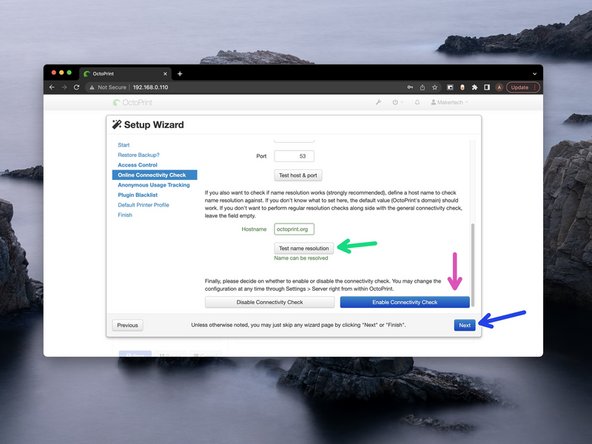Click the yellow minimize window button

point(62,72)
